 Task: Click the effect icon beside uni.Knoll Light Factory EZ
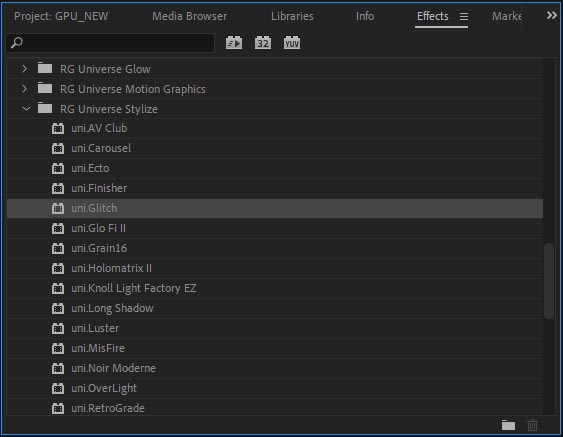(58, 288)
